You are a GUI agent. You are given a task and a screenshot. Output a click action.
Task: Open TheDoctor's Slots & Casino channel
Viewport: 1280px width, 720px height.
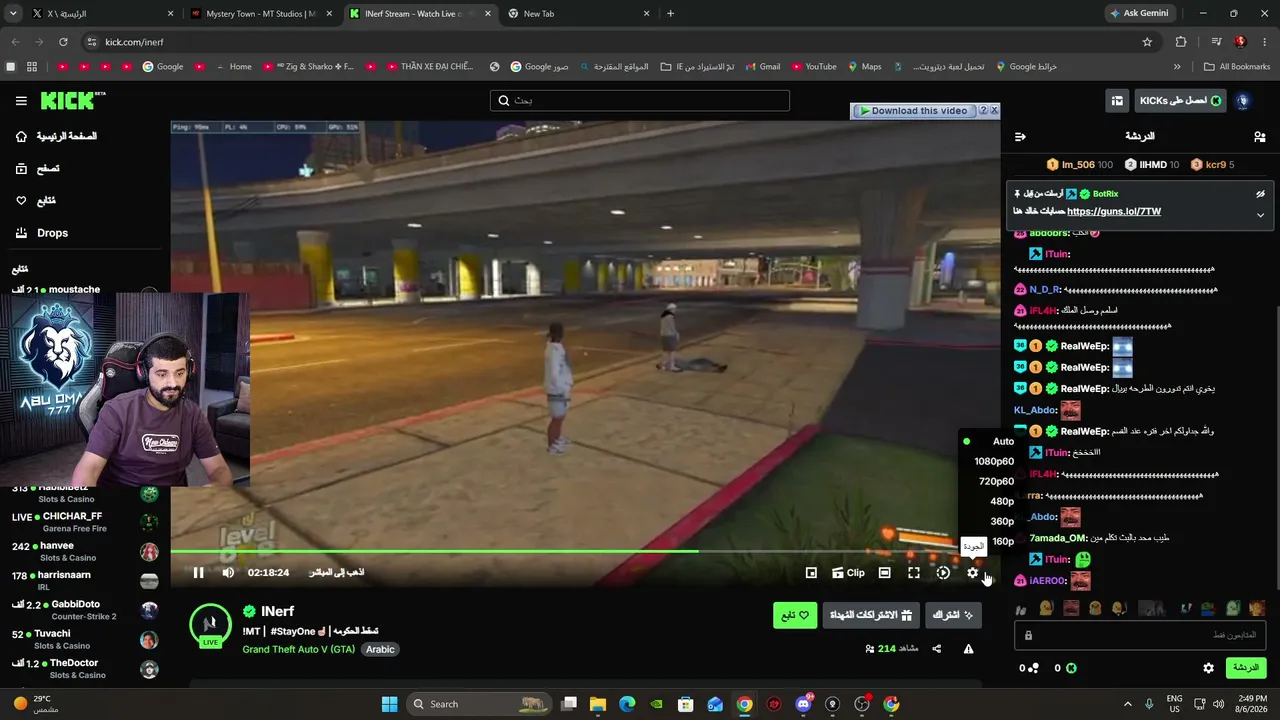(84, 669)
